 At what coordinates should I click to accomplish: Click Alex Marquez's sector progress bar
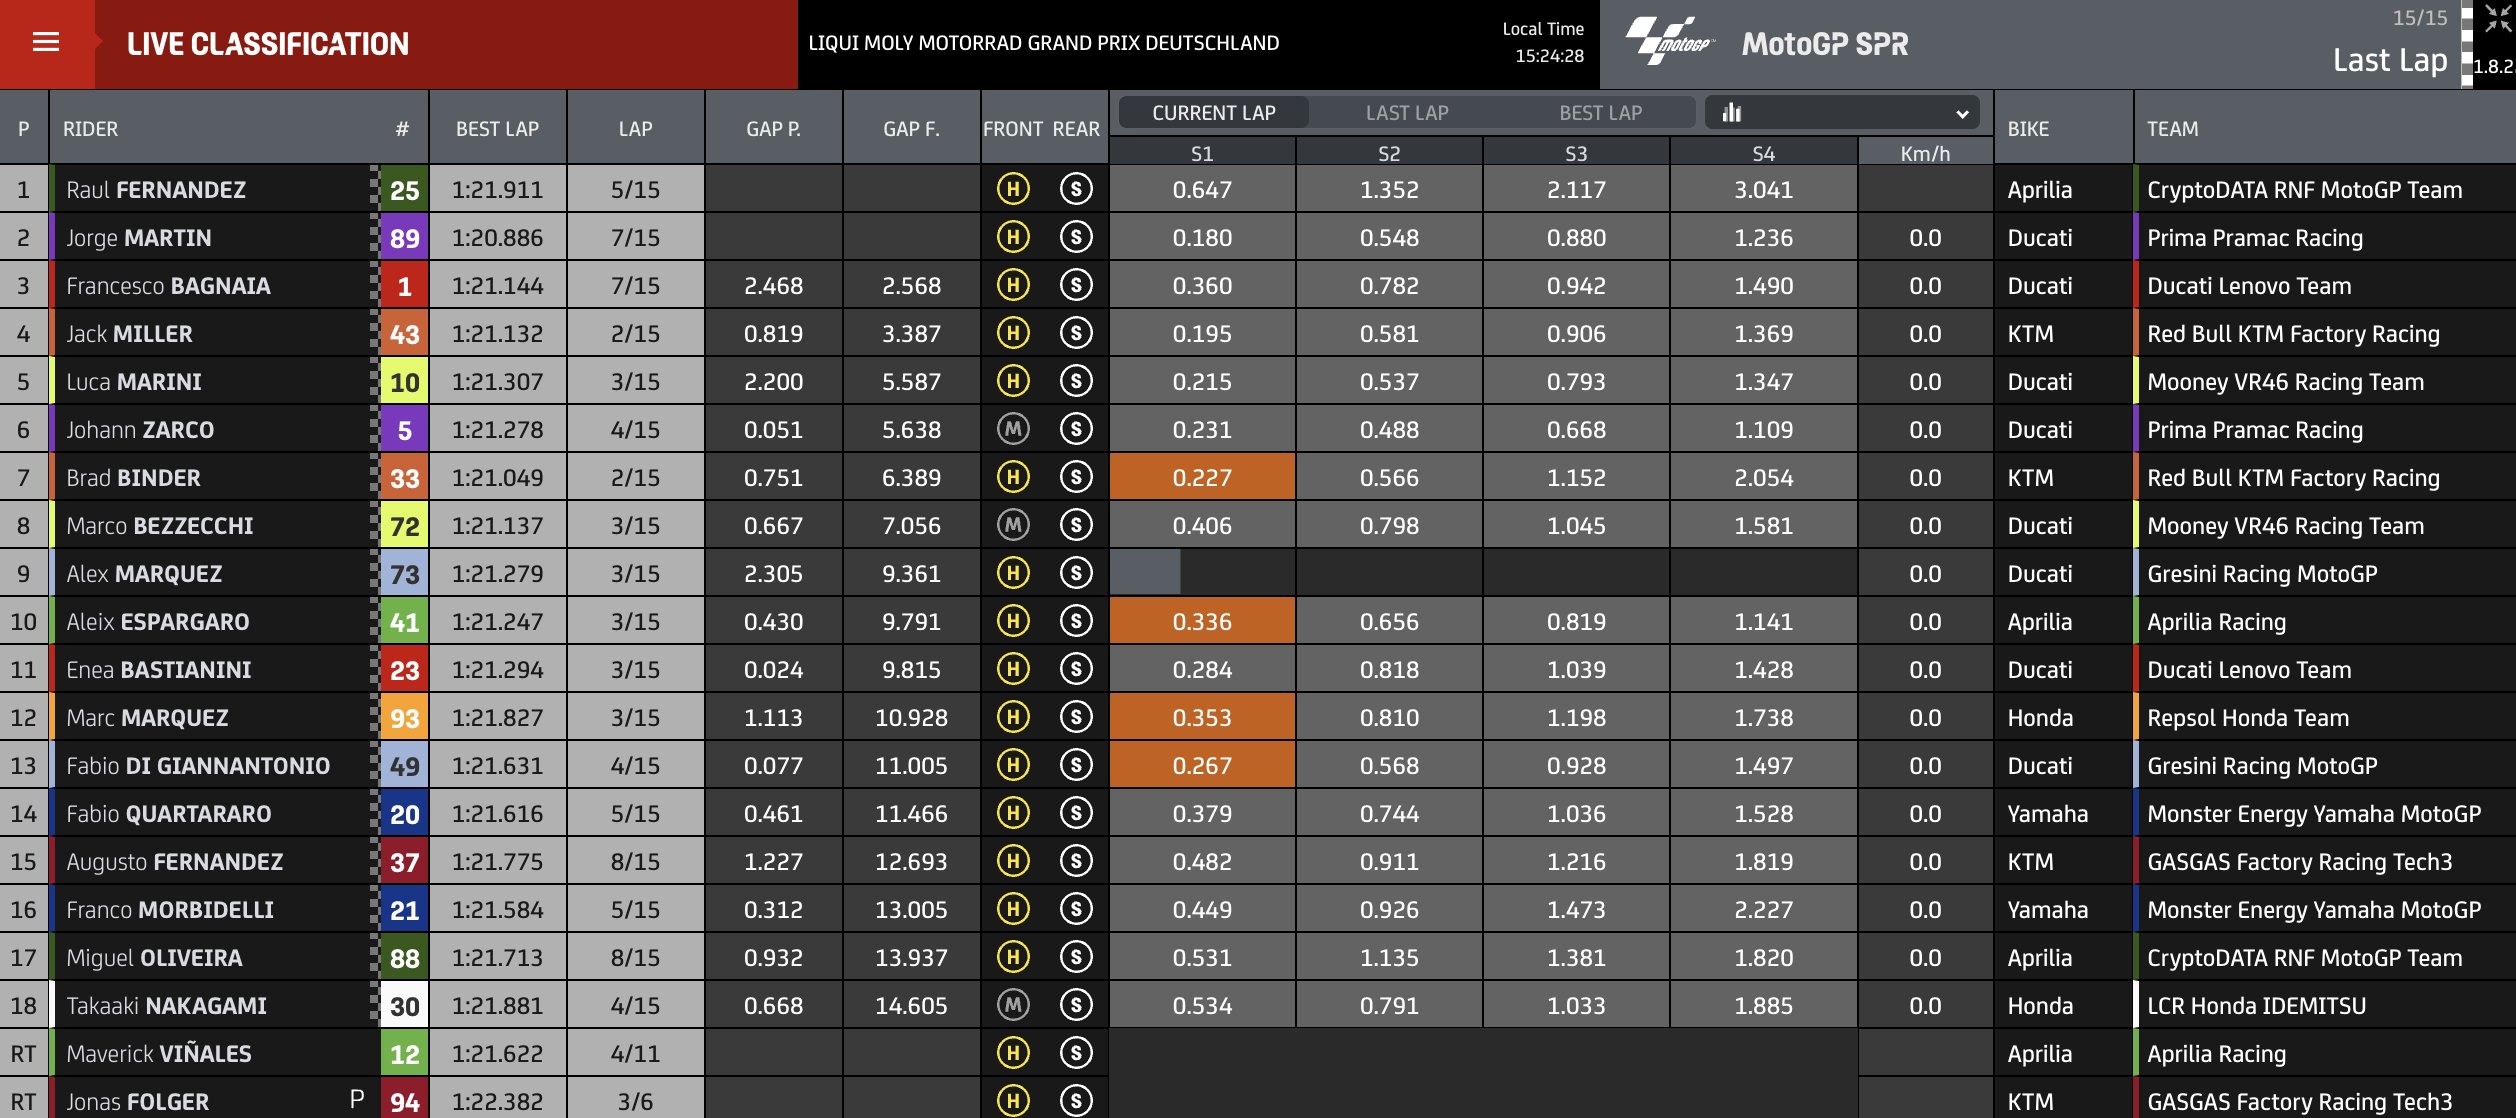point(1145,573)
